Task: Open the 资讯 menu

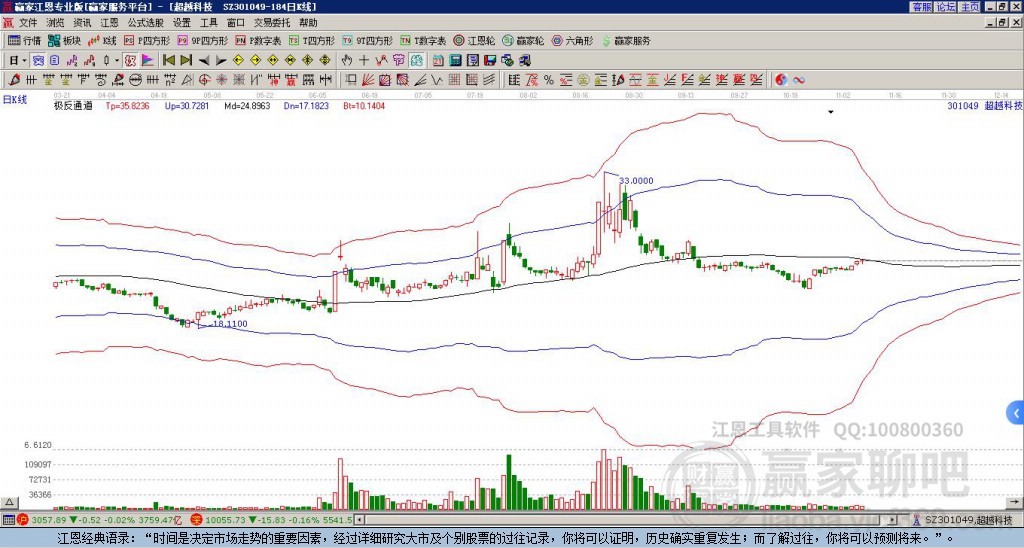Action: tap(82, 23)
